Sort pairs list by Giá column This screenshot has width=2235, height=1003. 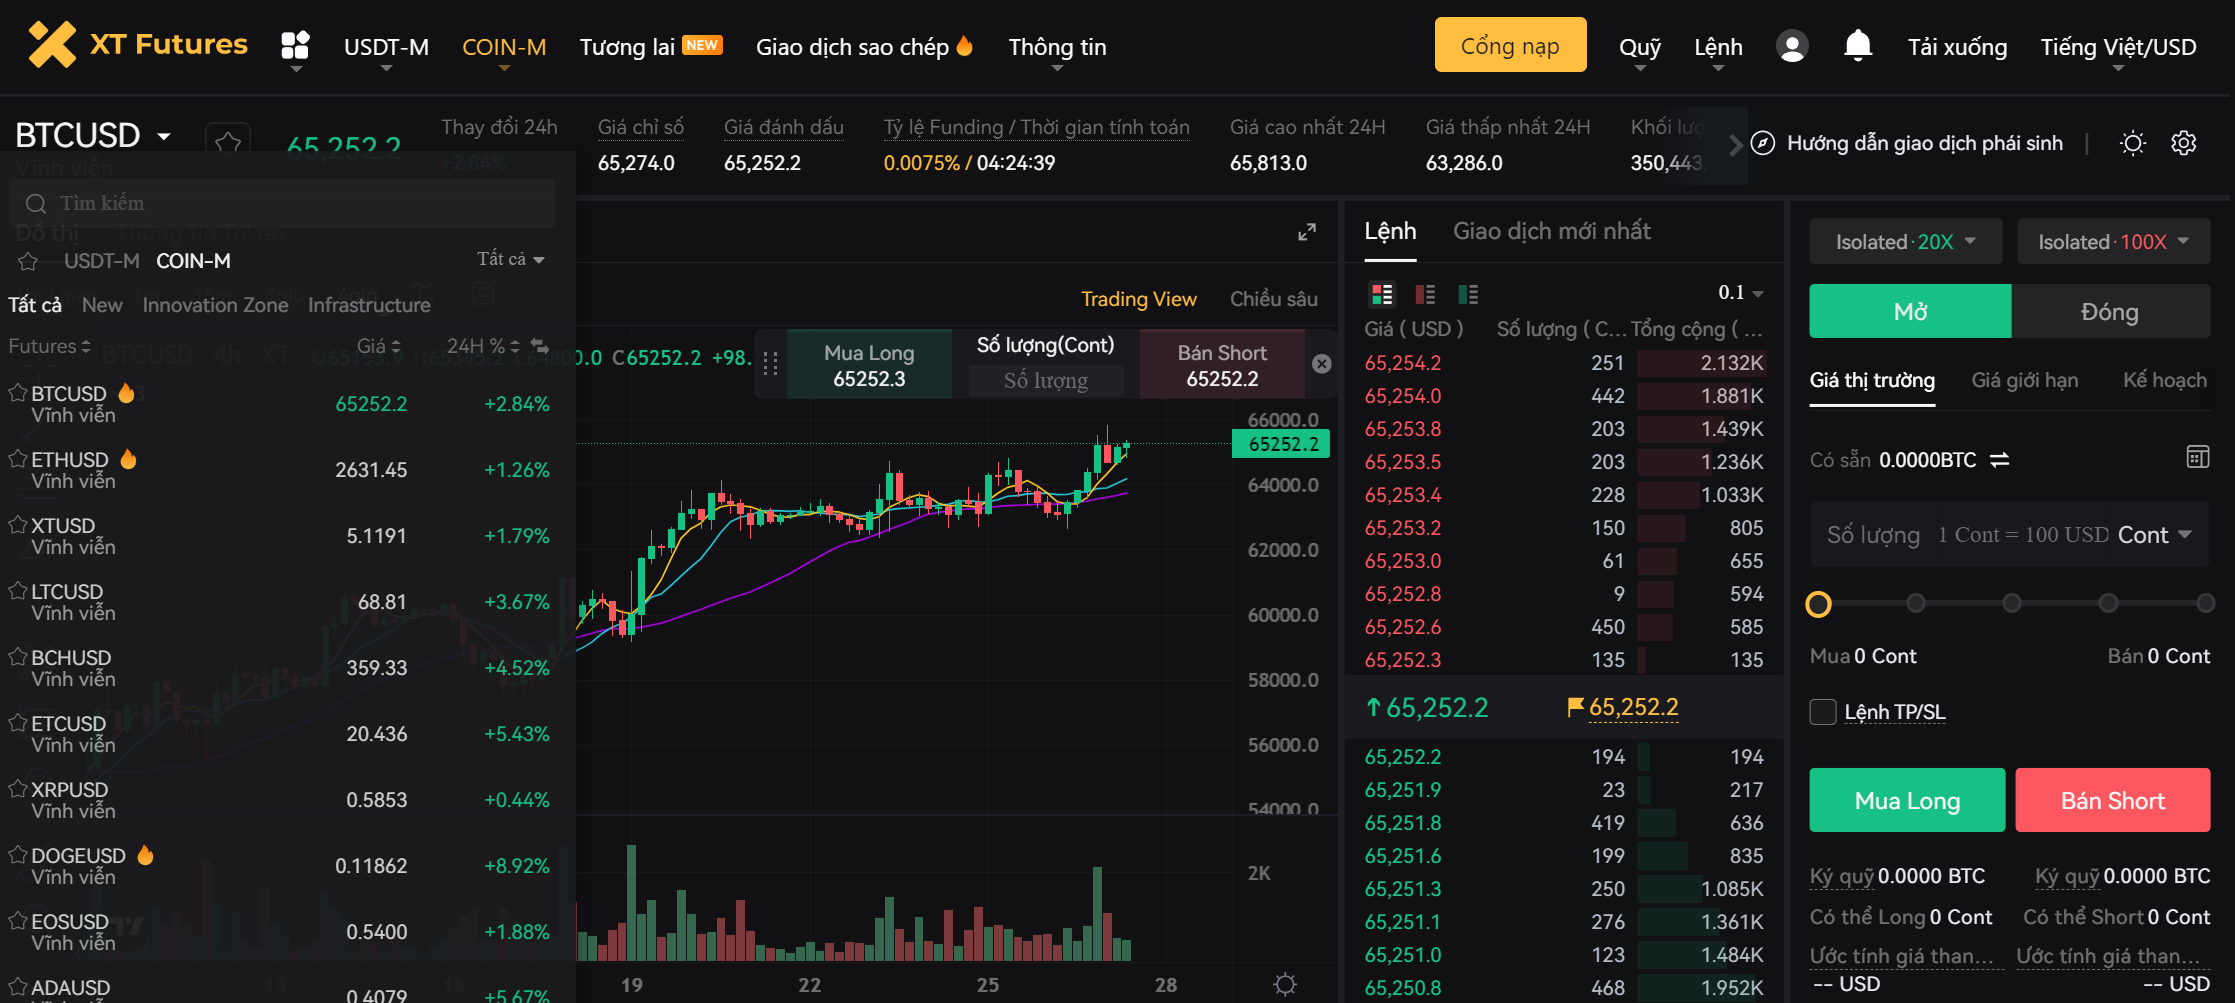point(379,346)
